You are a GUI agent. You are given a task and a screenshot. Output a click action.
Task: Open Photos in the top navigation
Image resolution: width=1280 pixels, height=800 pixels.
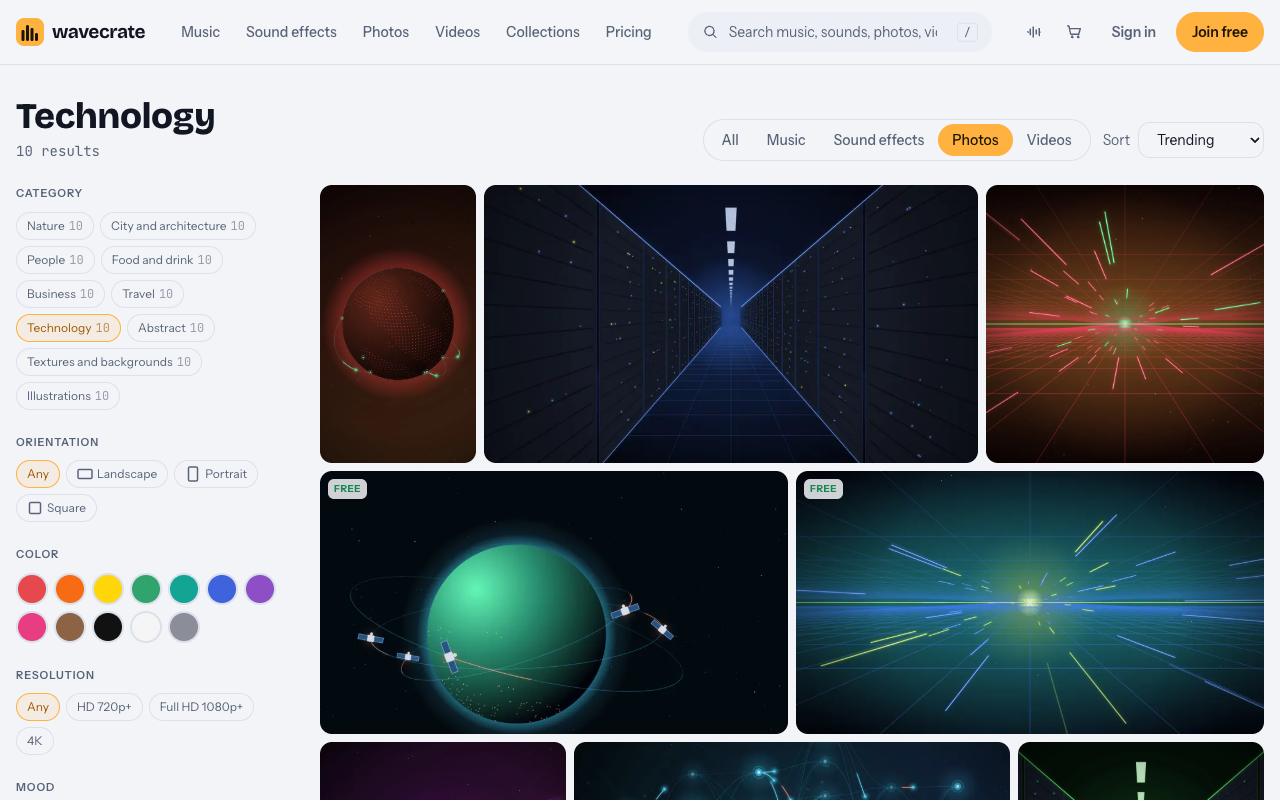coord(386,32)
